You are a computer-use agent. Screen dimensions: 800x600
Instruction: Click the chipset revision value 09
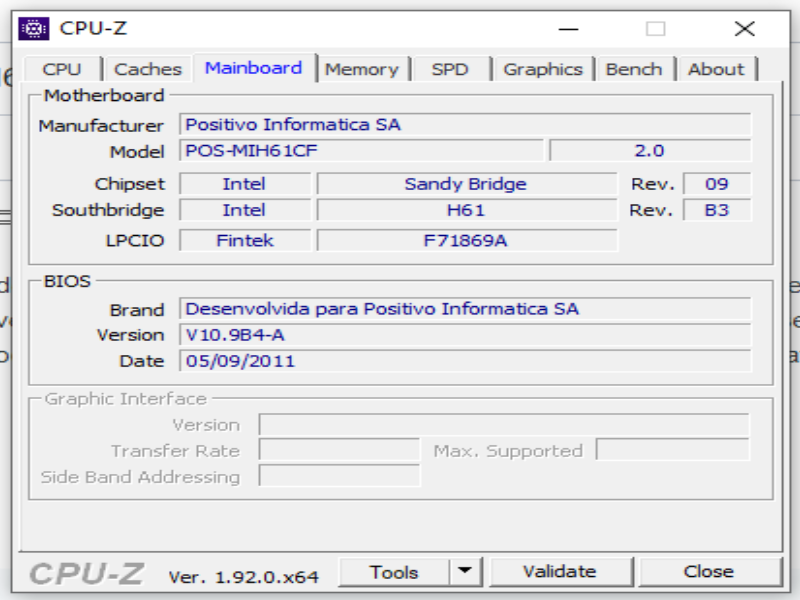pyautogui.click(x=717, y=184)
